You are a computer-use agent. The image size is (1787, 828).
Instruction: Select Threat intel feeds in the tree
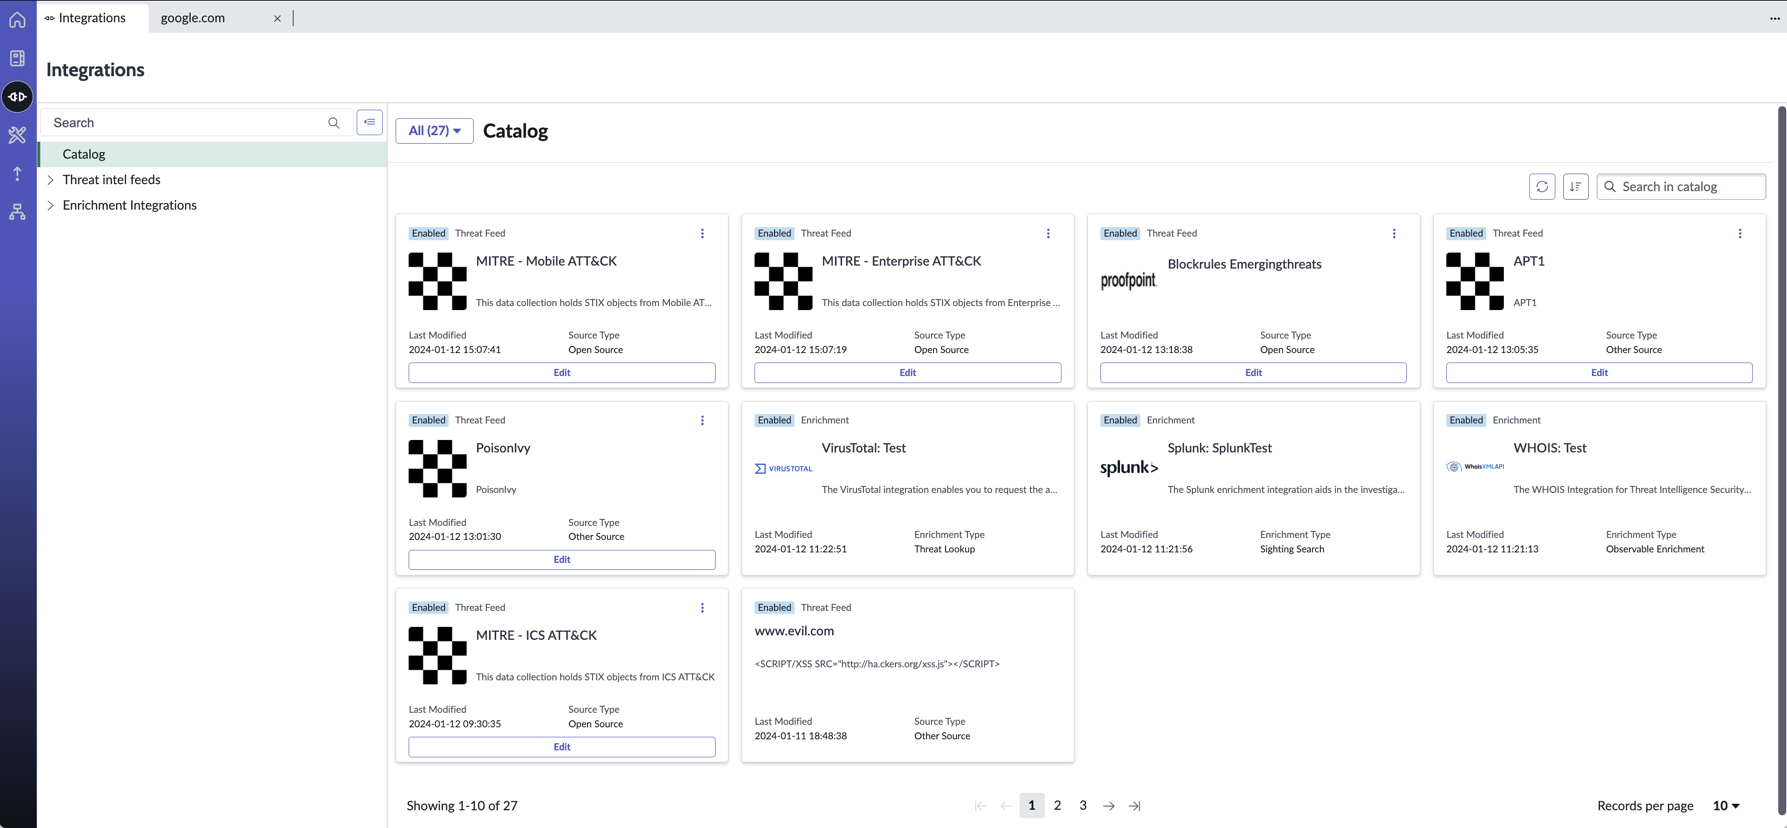tap(111, 180)
